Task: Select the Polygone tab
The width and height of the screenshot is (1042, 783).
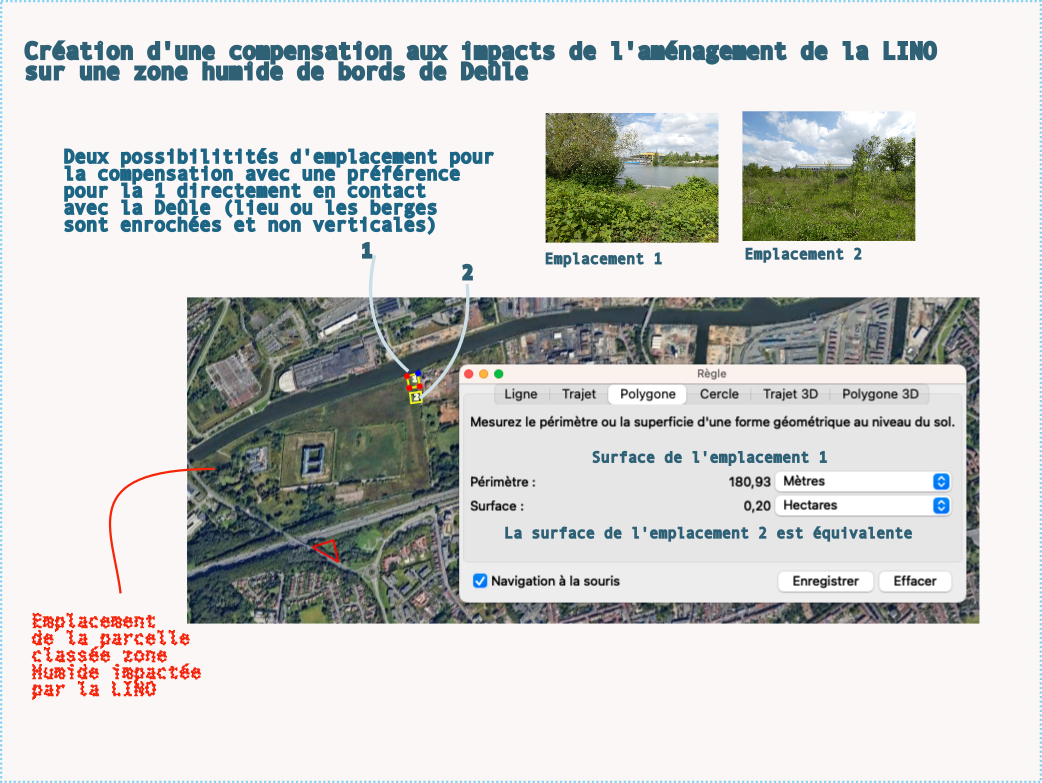Action: [647, 394]
